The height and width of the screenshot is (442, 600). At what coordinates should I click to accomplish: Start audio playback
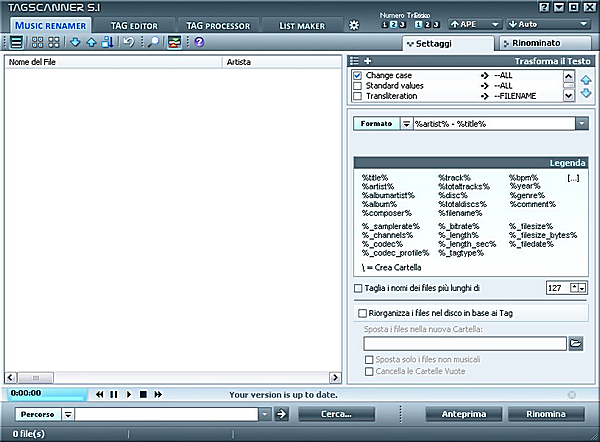[x=129, y=394]
